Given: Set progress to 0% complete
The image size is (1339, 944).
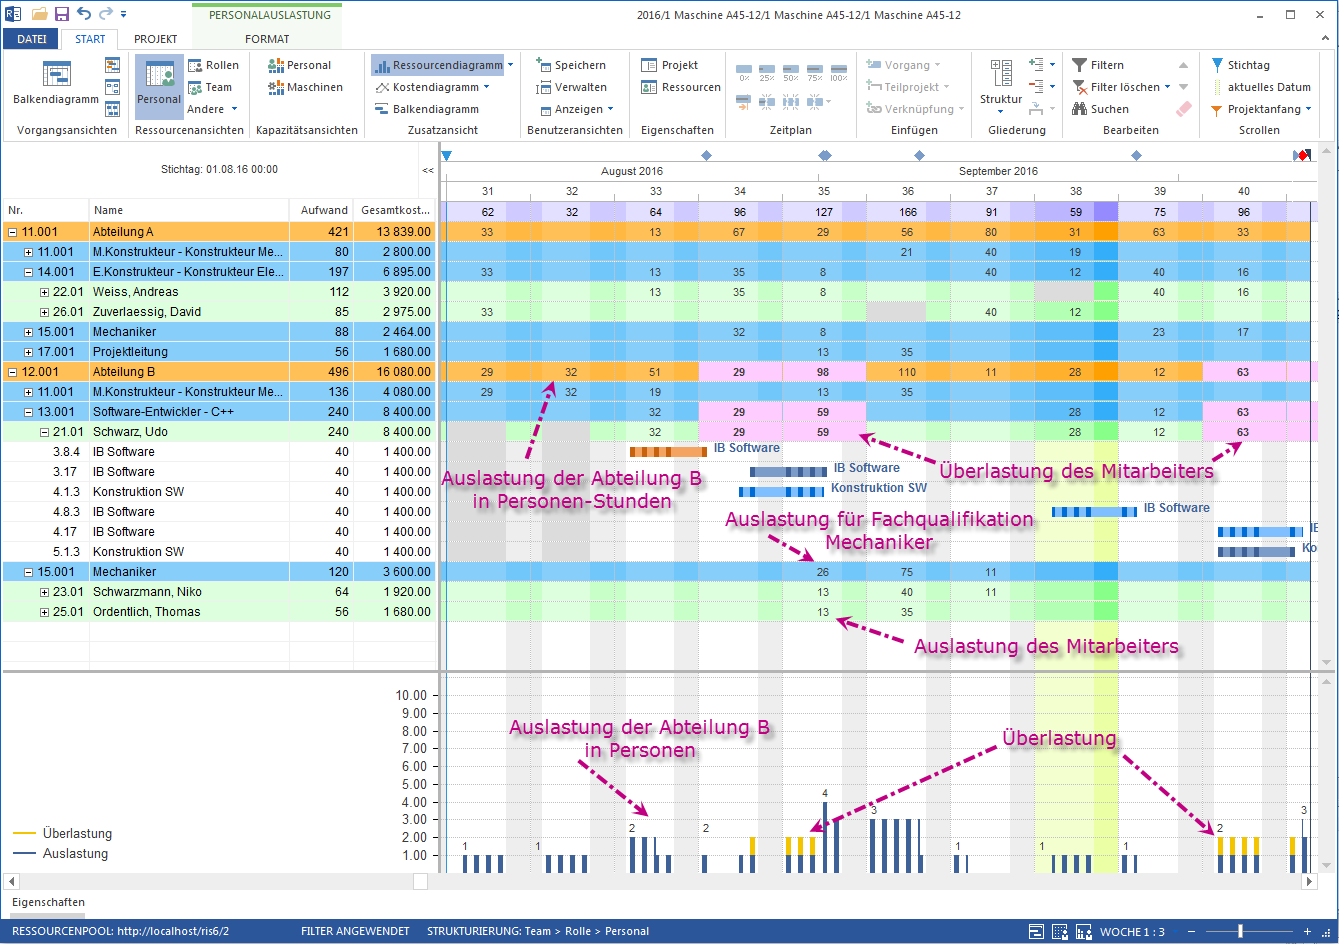Looking at the screenshot, I should click(x=744, y=72).
